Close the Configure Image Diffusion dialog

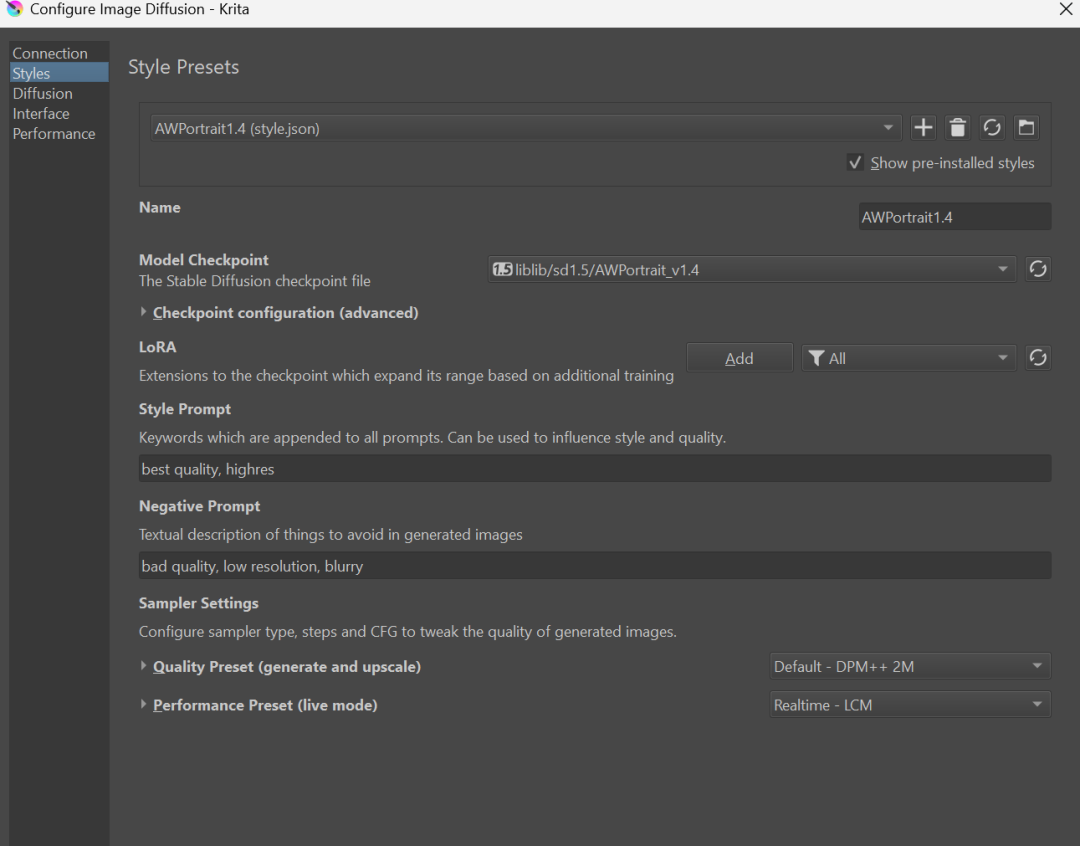click(1065, 9)
